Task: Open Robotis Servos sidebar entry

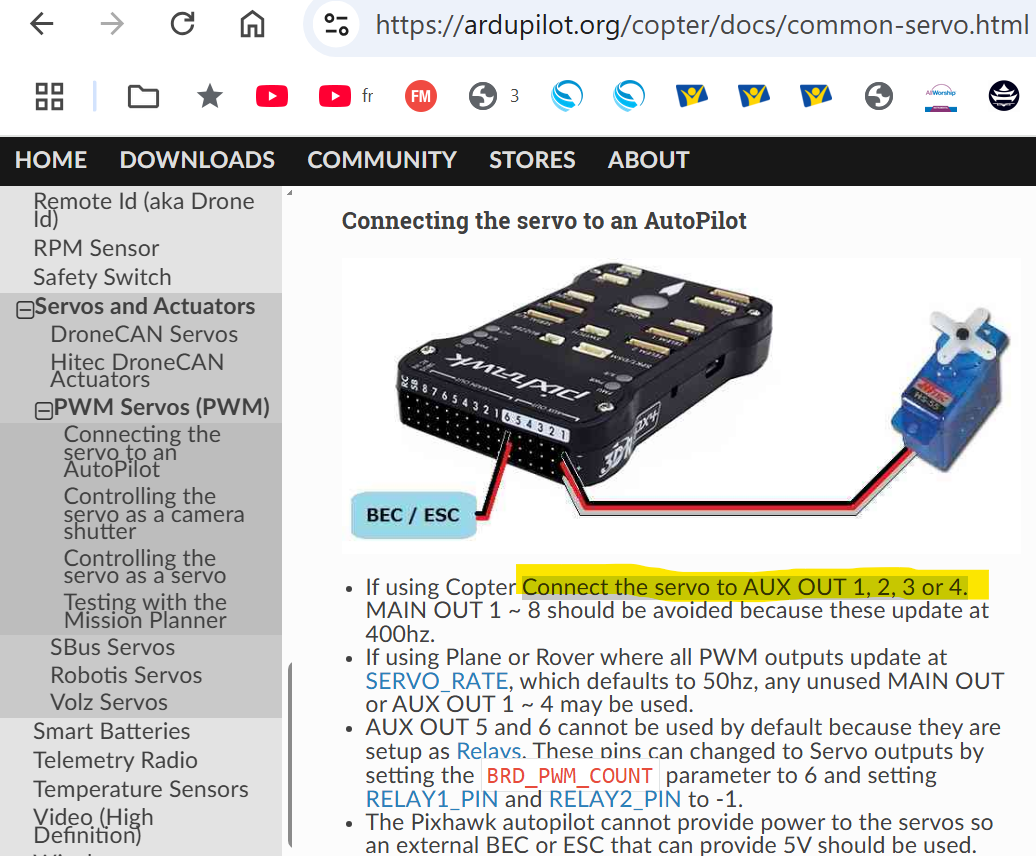Action: tap(126, 676)
